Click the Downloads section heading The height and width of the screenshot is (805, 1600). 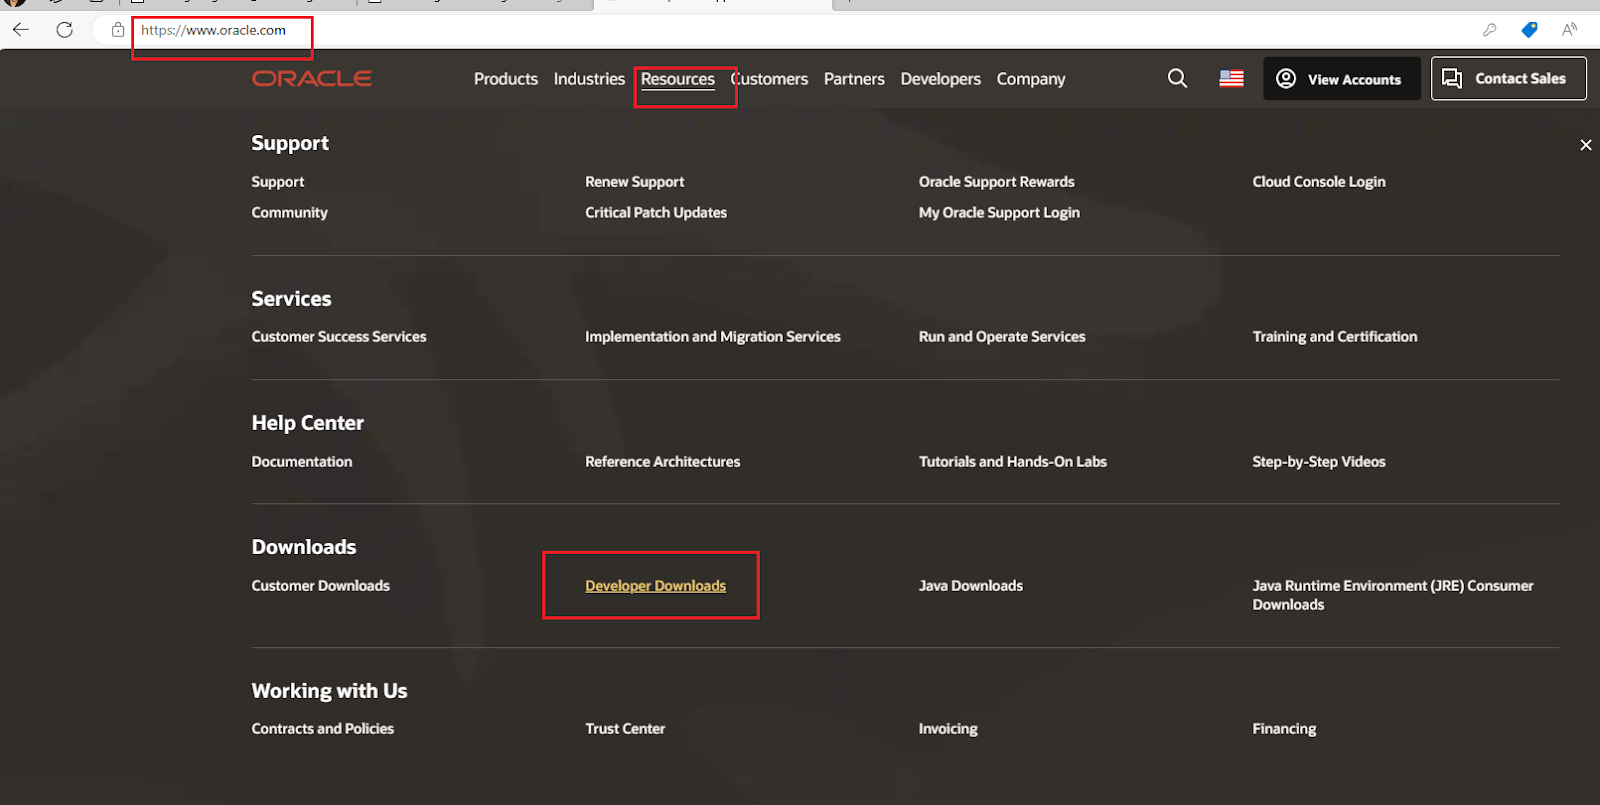(304, 547)
